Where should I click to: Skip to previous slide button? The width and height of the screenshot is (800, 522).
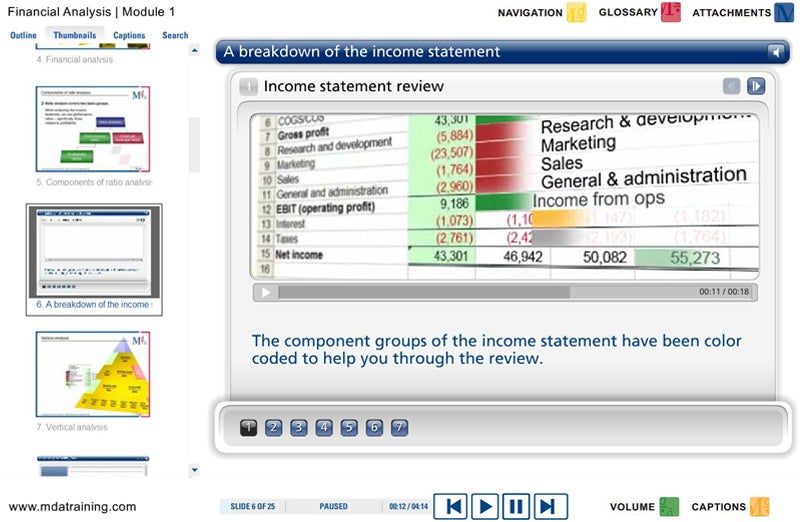coord(454,506)
